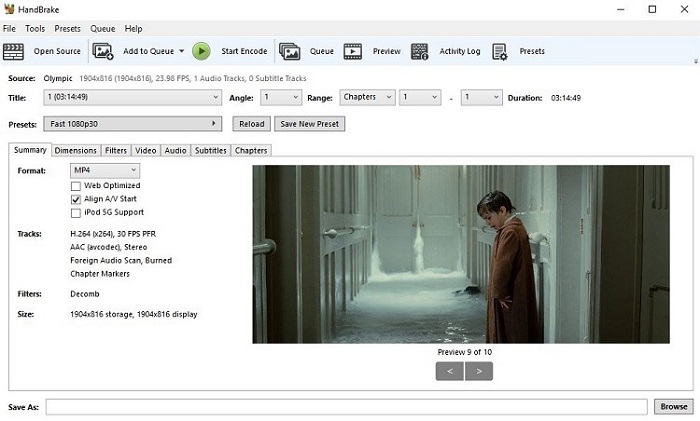Click the 'AAC (avcodec), Stereo' track text
The image size is (700, 421).
tap(108, 247)
